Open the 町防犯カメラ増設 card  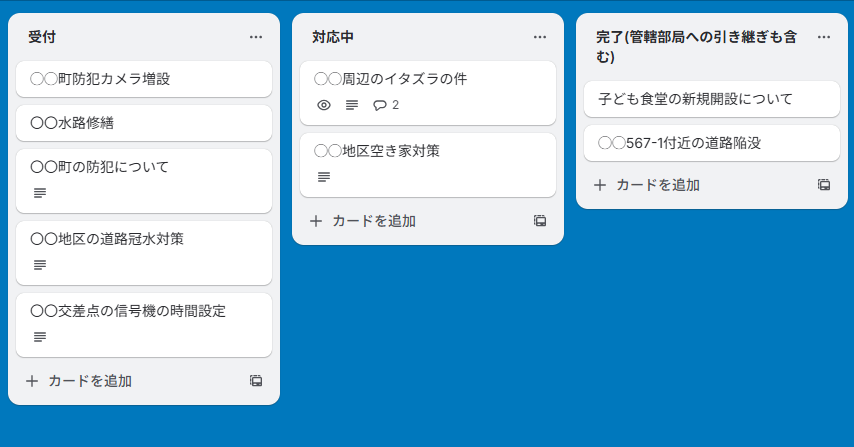(144, 79)
